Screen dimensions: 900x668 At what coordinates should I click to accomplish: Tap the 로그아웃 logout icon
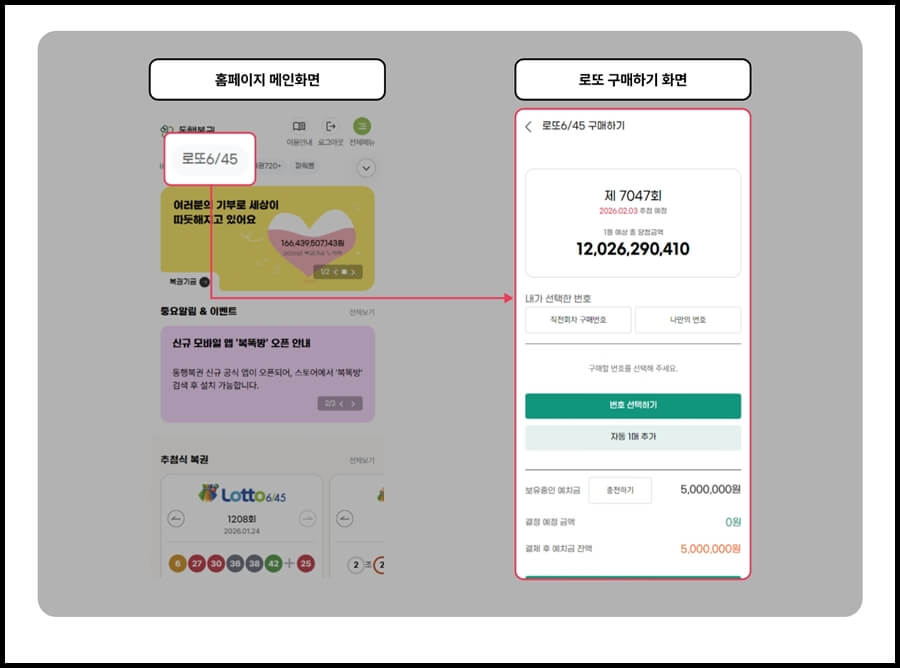click(331, 126)
